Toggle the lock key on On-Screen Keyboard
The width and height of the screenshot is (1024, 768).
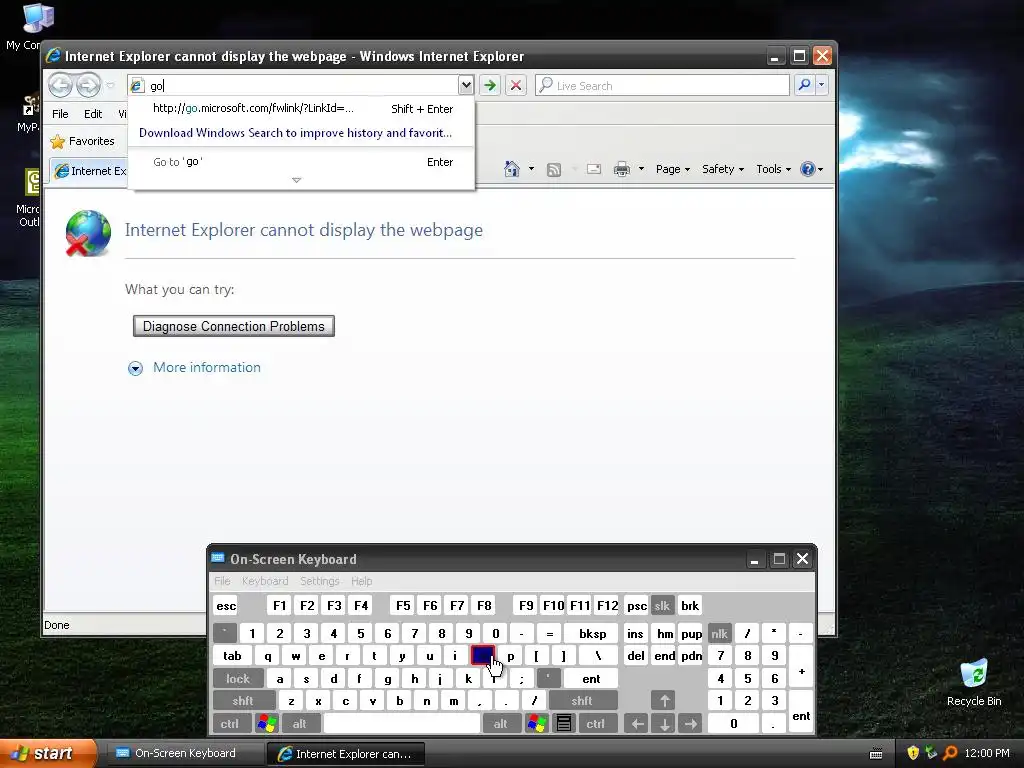click(238, 679)
